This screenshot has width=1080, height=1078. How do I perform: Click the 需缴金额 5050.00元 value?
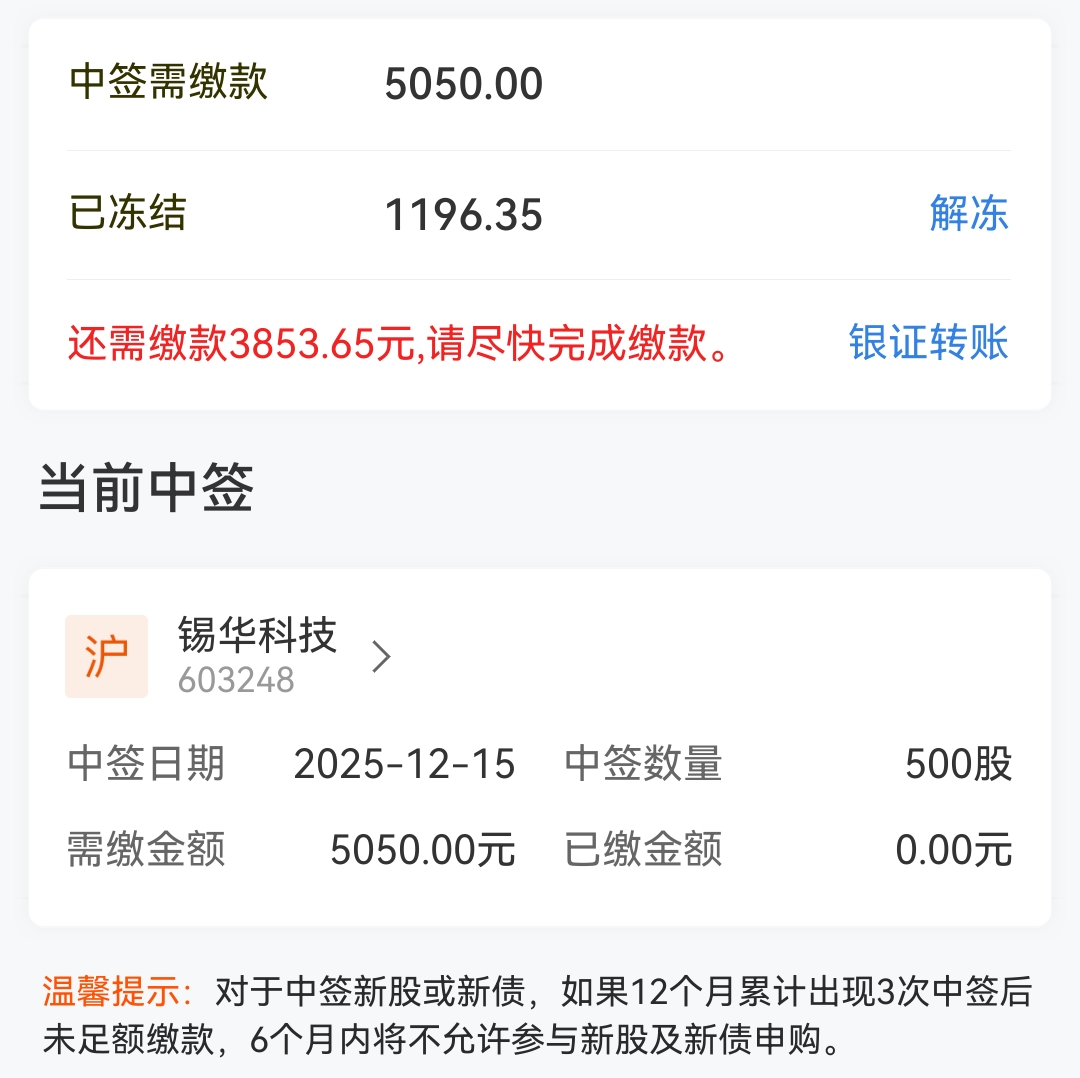pos(422,849)
